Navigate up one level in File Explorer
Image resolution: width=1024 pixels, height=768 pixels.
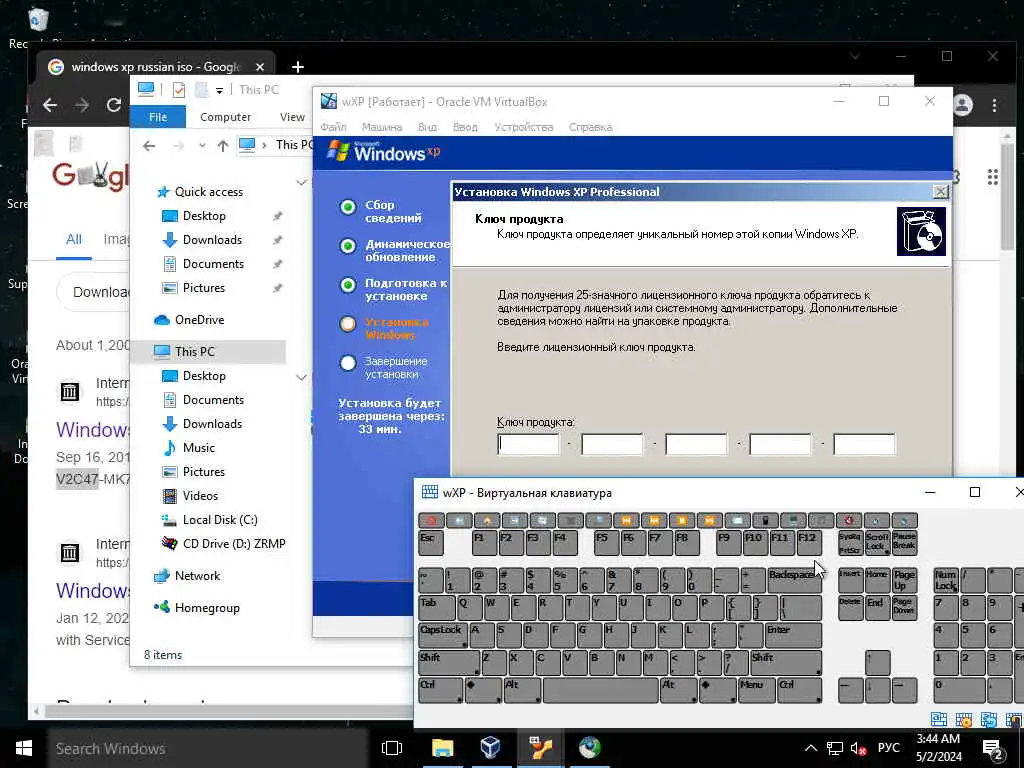click(223, 146)
